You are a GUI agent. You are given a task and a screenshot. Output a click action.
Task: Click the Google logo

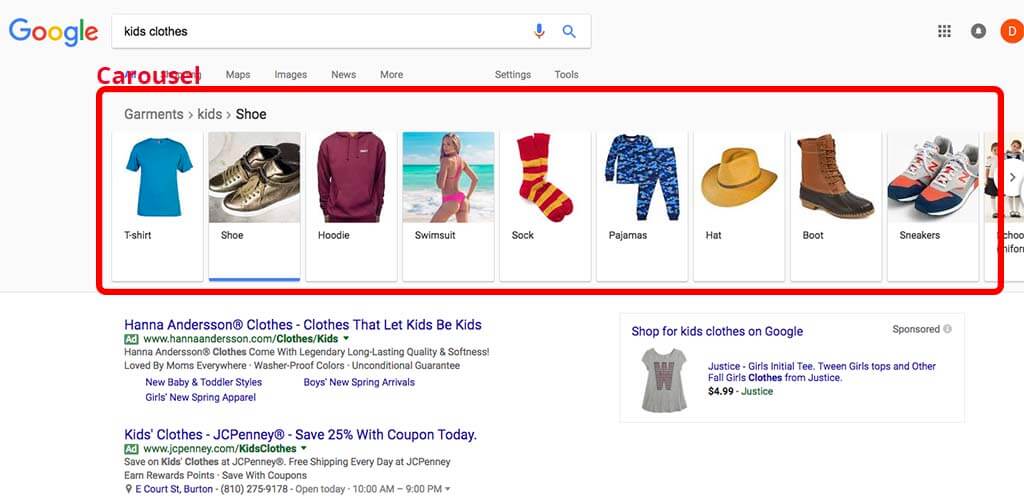(x=54, y=32)
